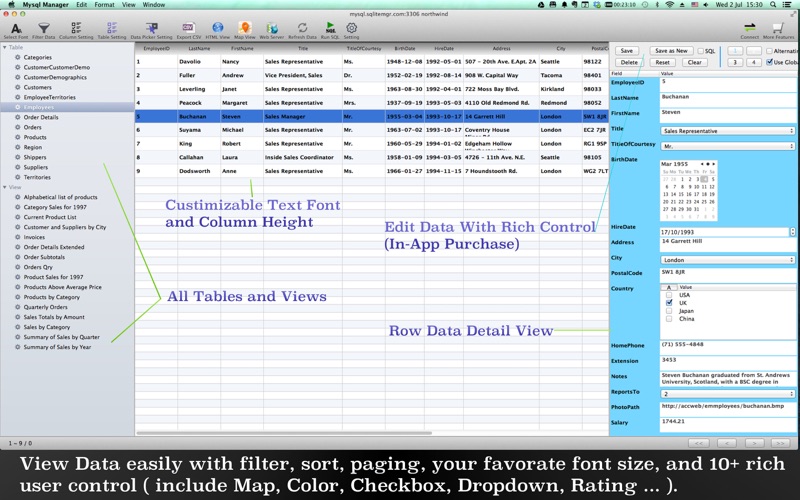
Task: Select the Davolio row in the table
Action: [372, 61]
